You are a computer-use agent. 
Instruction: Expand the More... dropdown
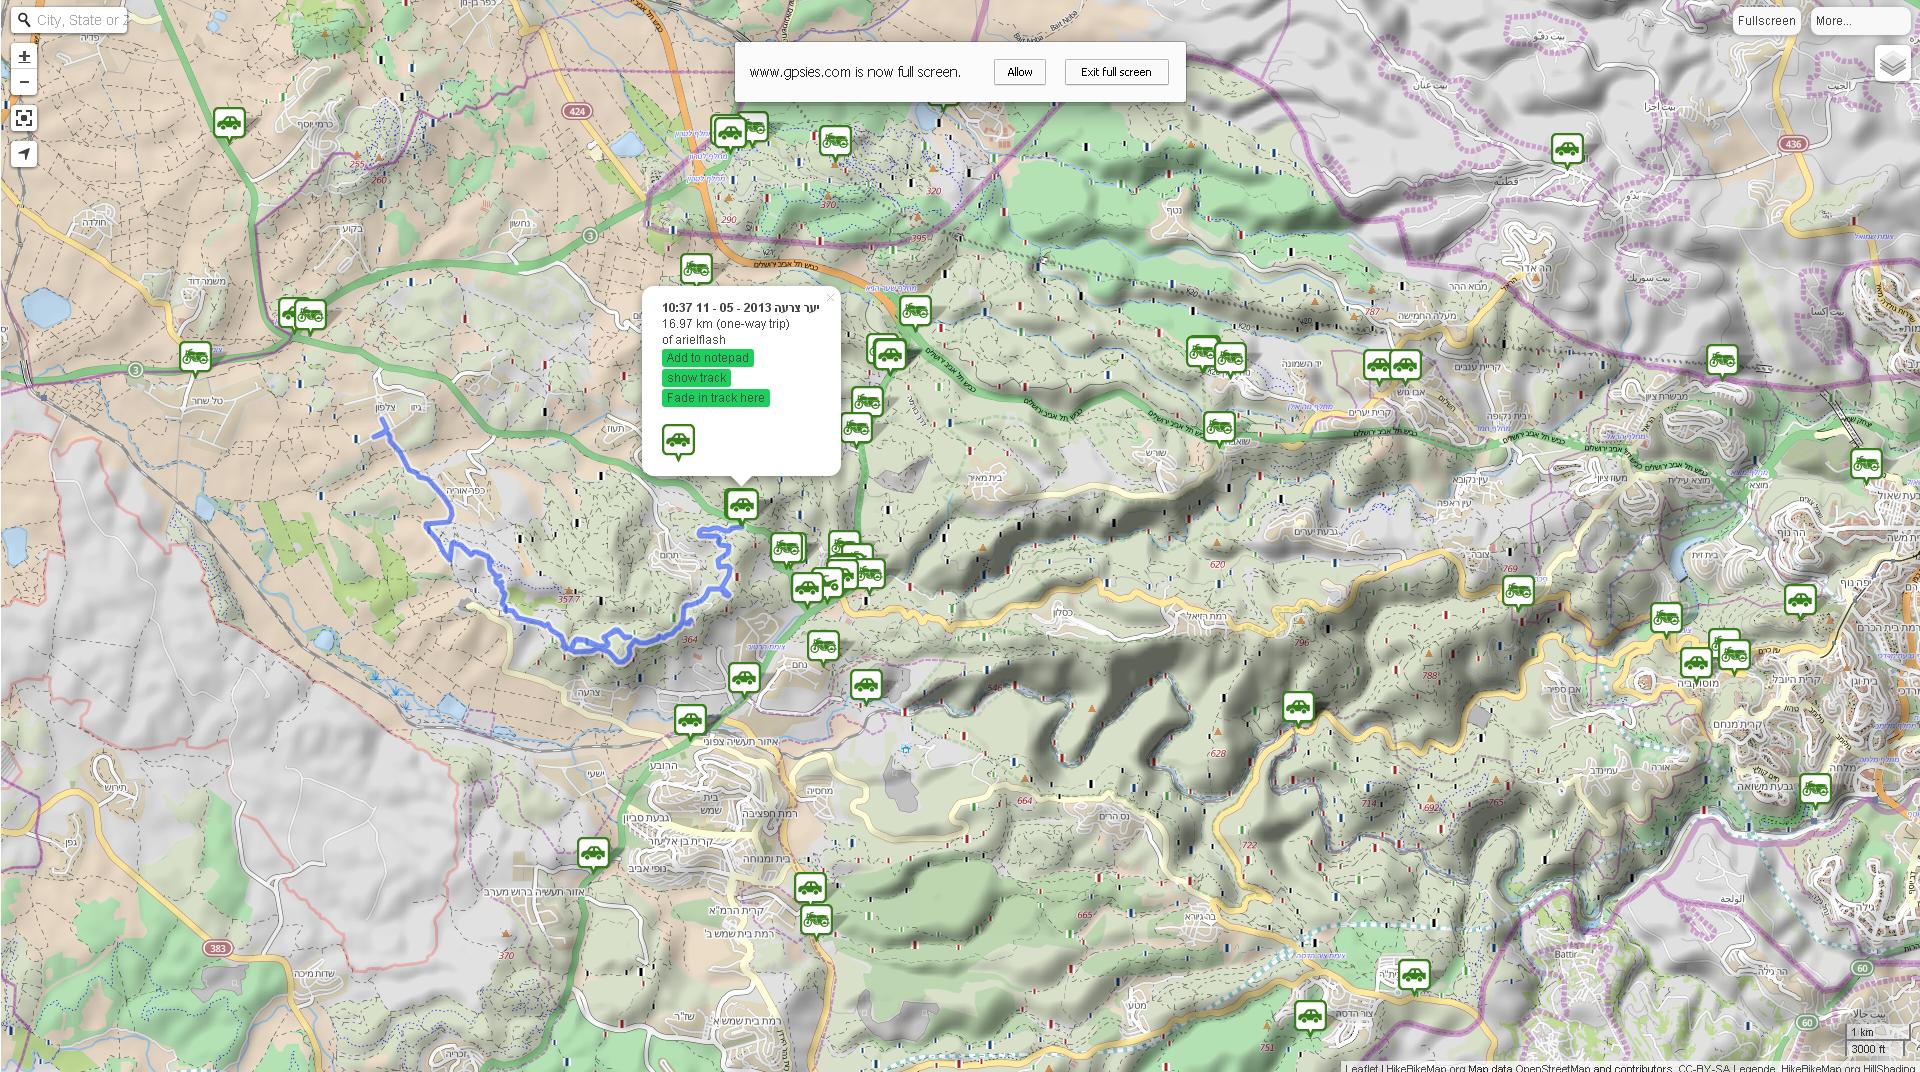click(x=1859, y=21)
